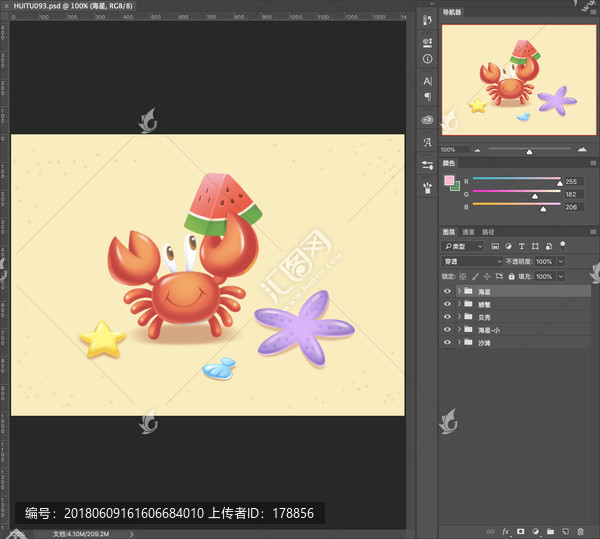This screenshot has width=600, height=539.
Task: Select the 导航器 Navigator tab
Action: [x=452, y=12]
